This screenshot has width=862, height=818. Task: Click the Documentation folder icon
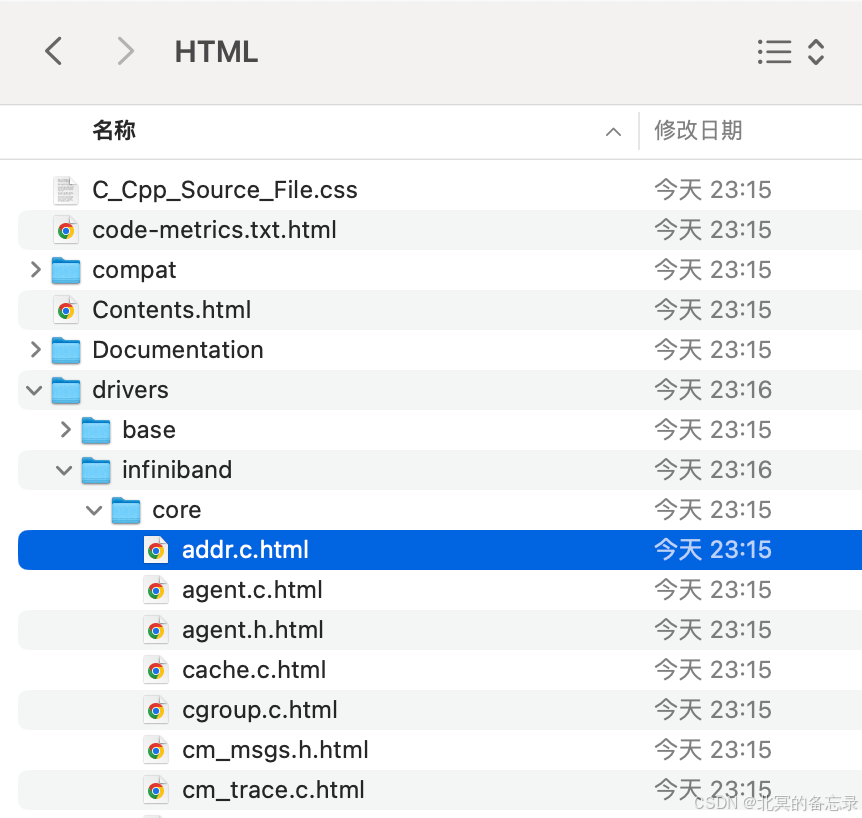point(66,350)
